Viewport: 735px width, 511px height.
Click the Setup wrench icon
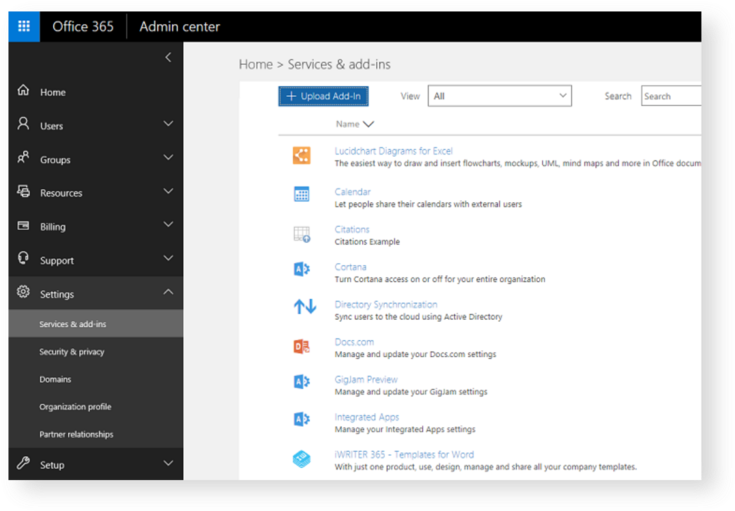[x=23, y=463]
